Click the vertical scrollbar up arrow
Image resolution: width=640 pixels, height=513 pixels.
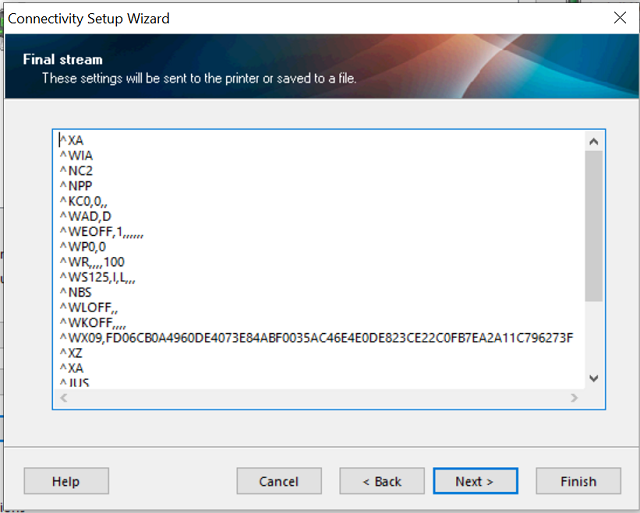593,142
